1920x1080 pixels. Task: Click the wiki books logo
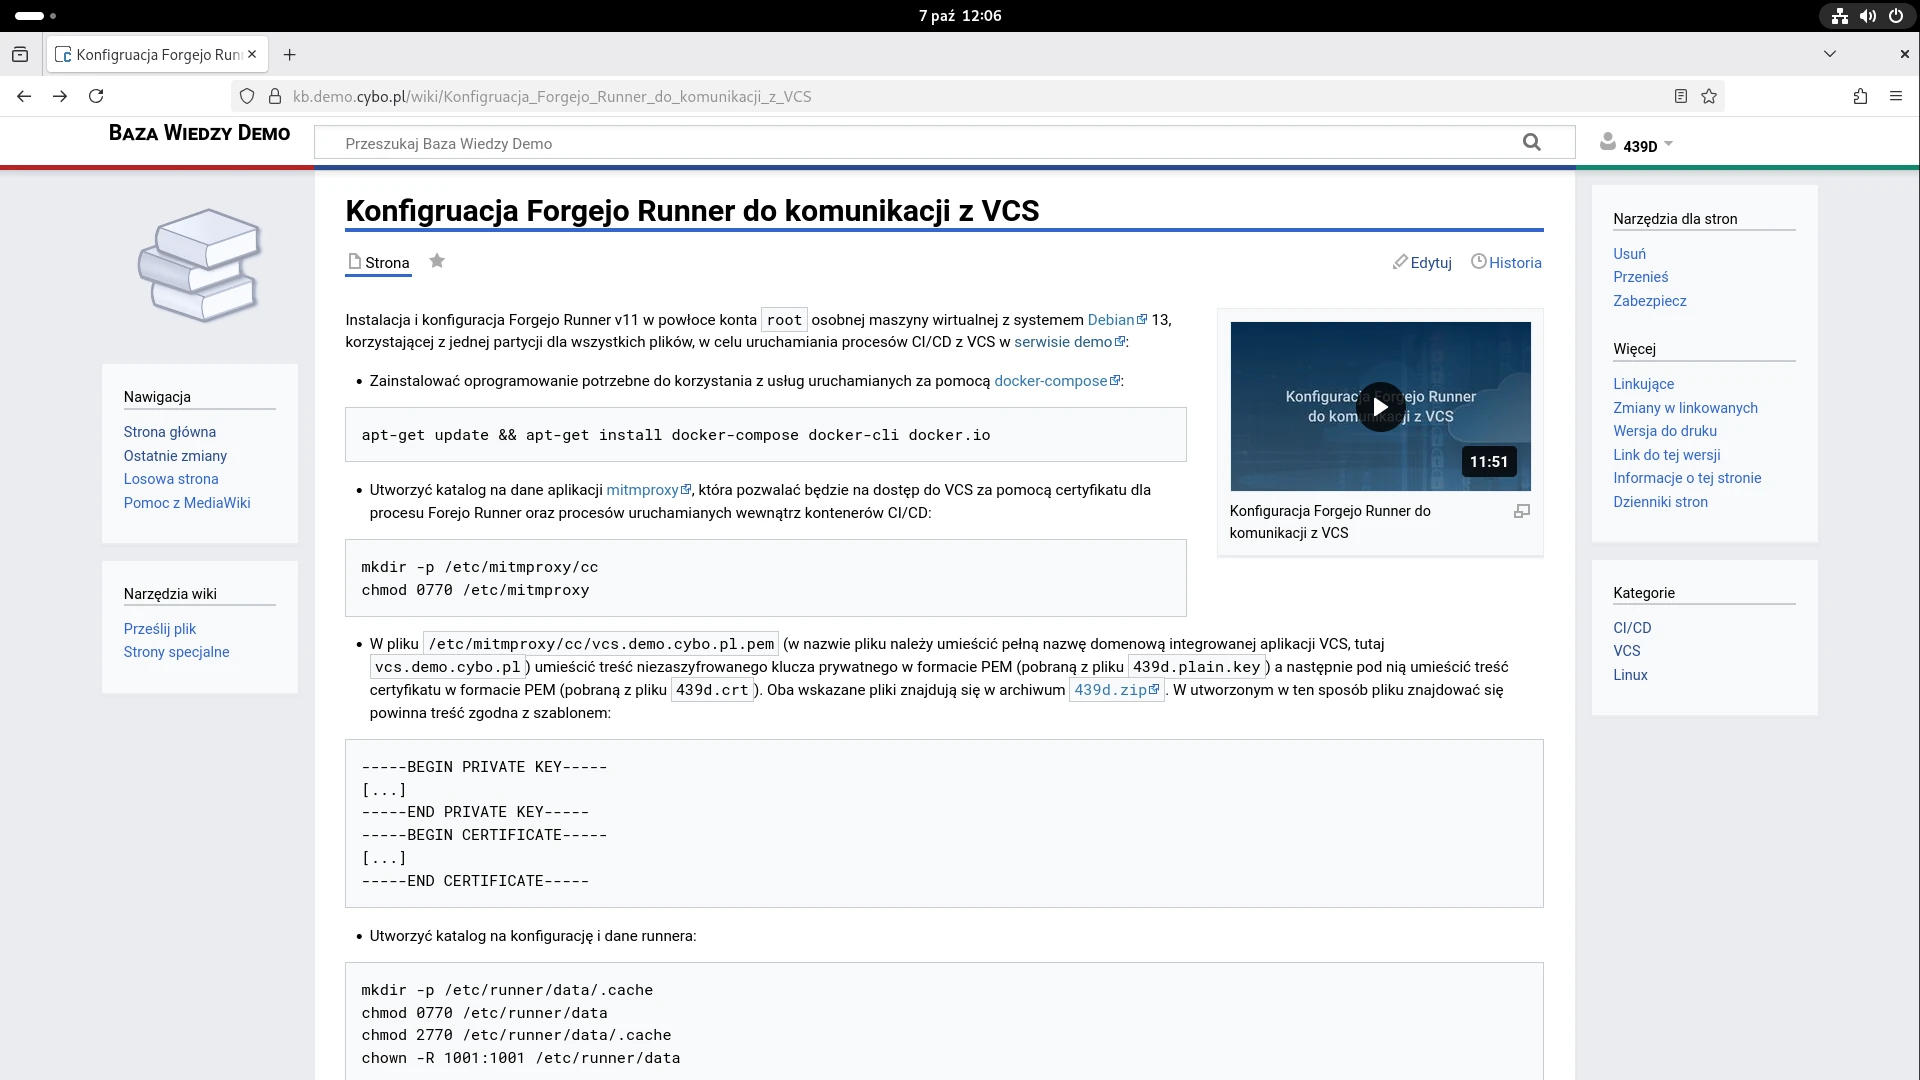point(200,265)
